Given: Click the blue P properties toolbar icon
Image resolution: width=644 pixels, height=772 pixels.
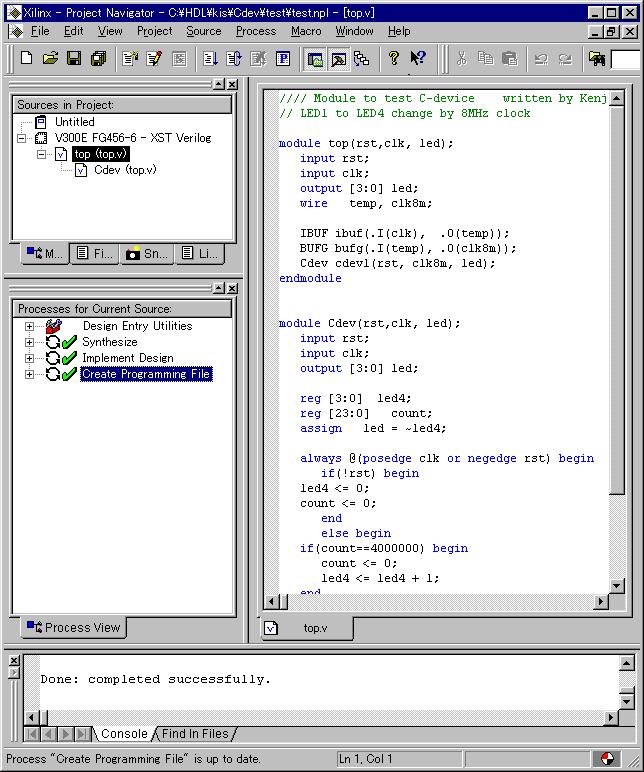Looking at the screenshot, I should tap(283, 59).
